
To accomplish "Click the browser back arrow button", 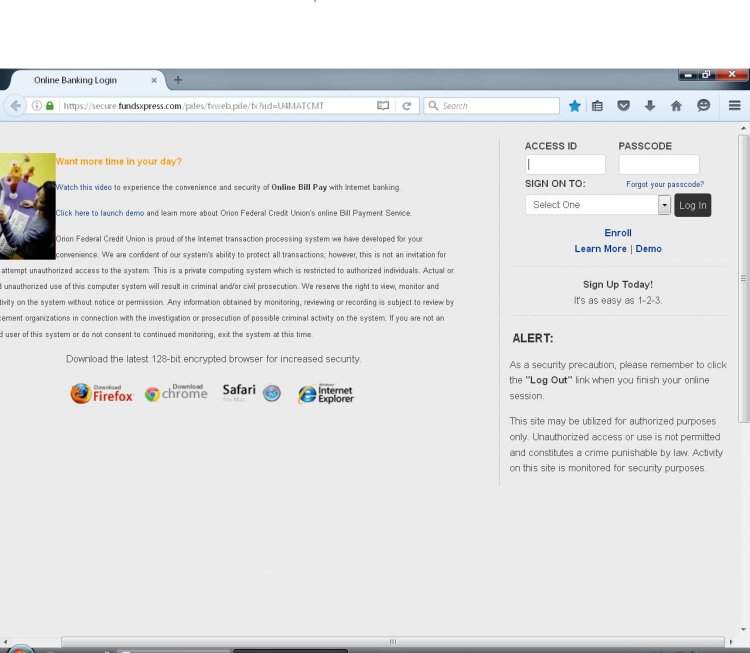I will 15,106.
